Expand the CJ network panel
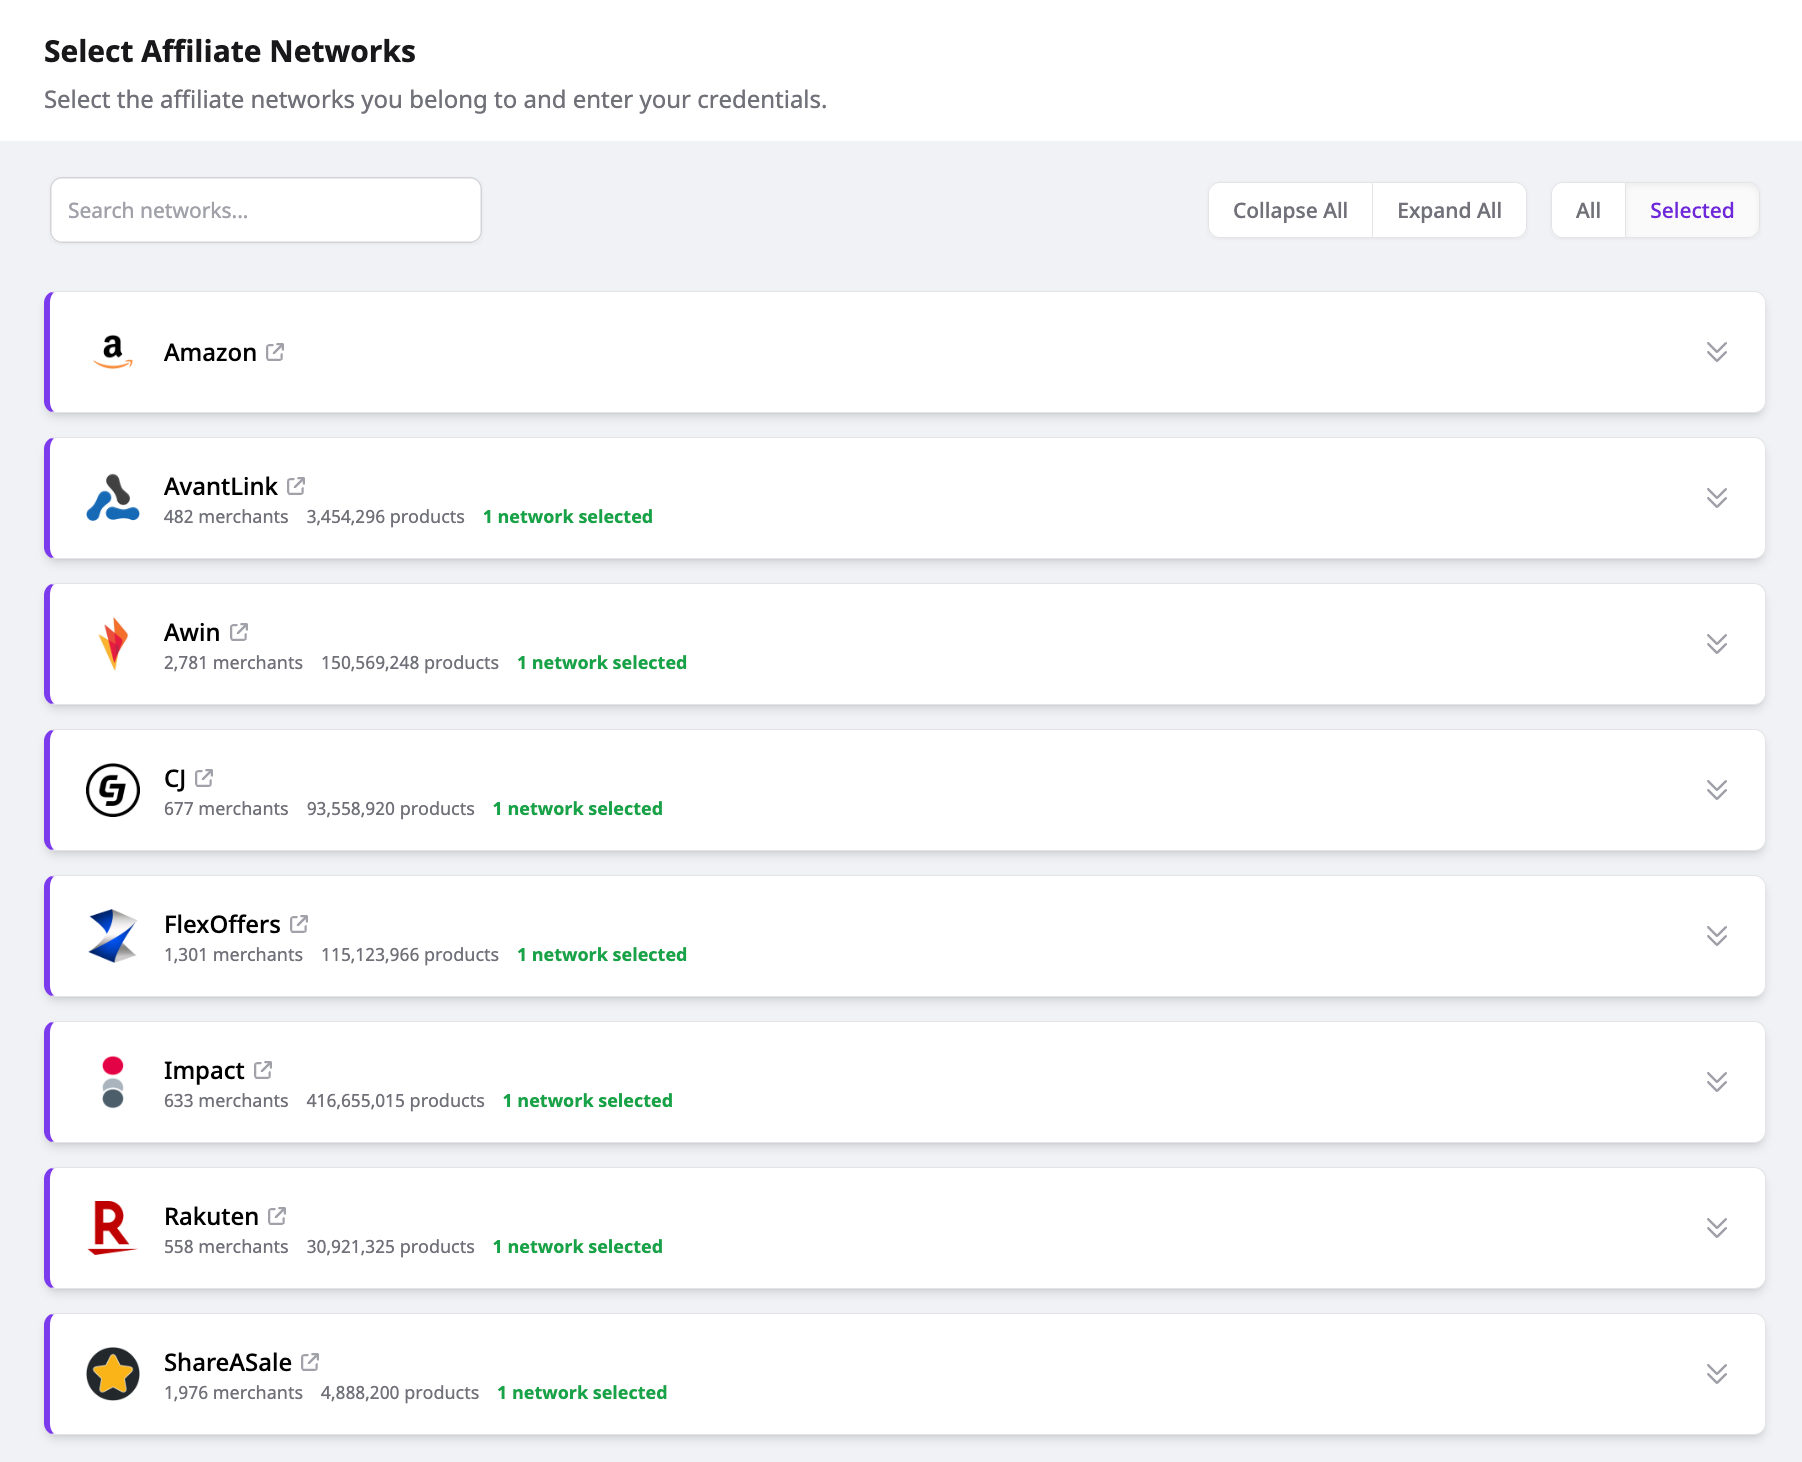This screenshot has height=1462, width=1802. pos(1717,790)
